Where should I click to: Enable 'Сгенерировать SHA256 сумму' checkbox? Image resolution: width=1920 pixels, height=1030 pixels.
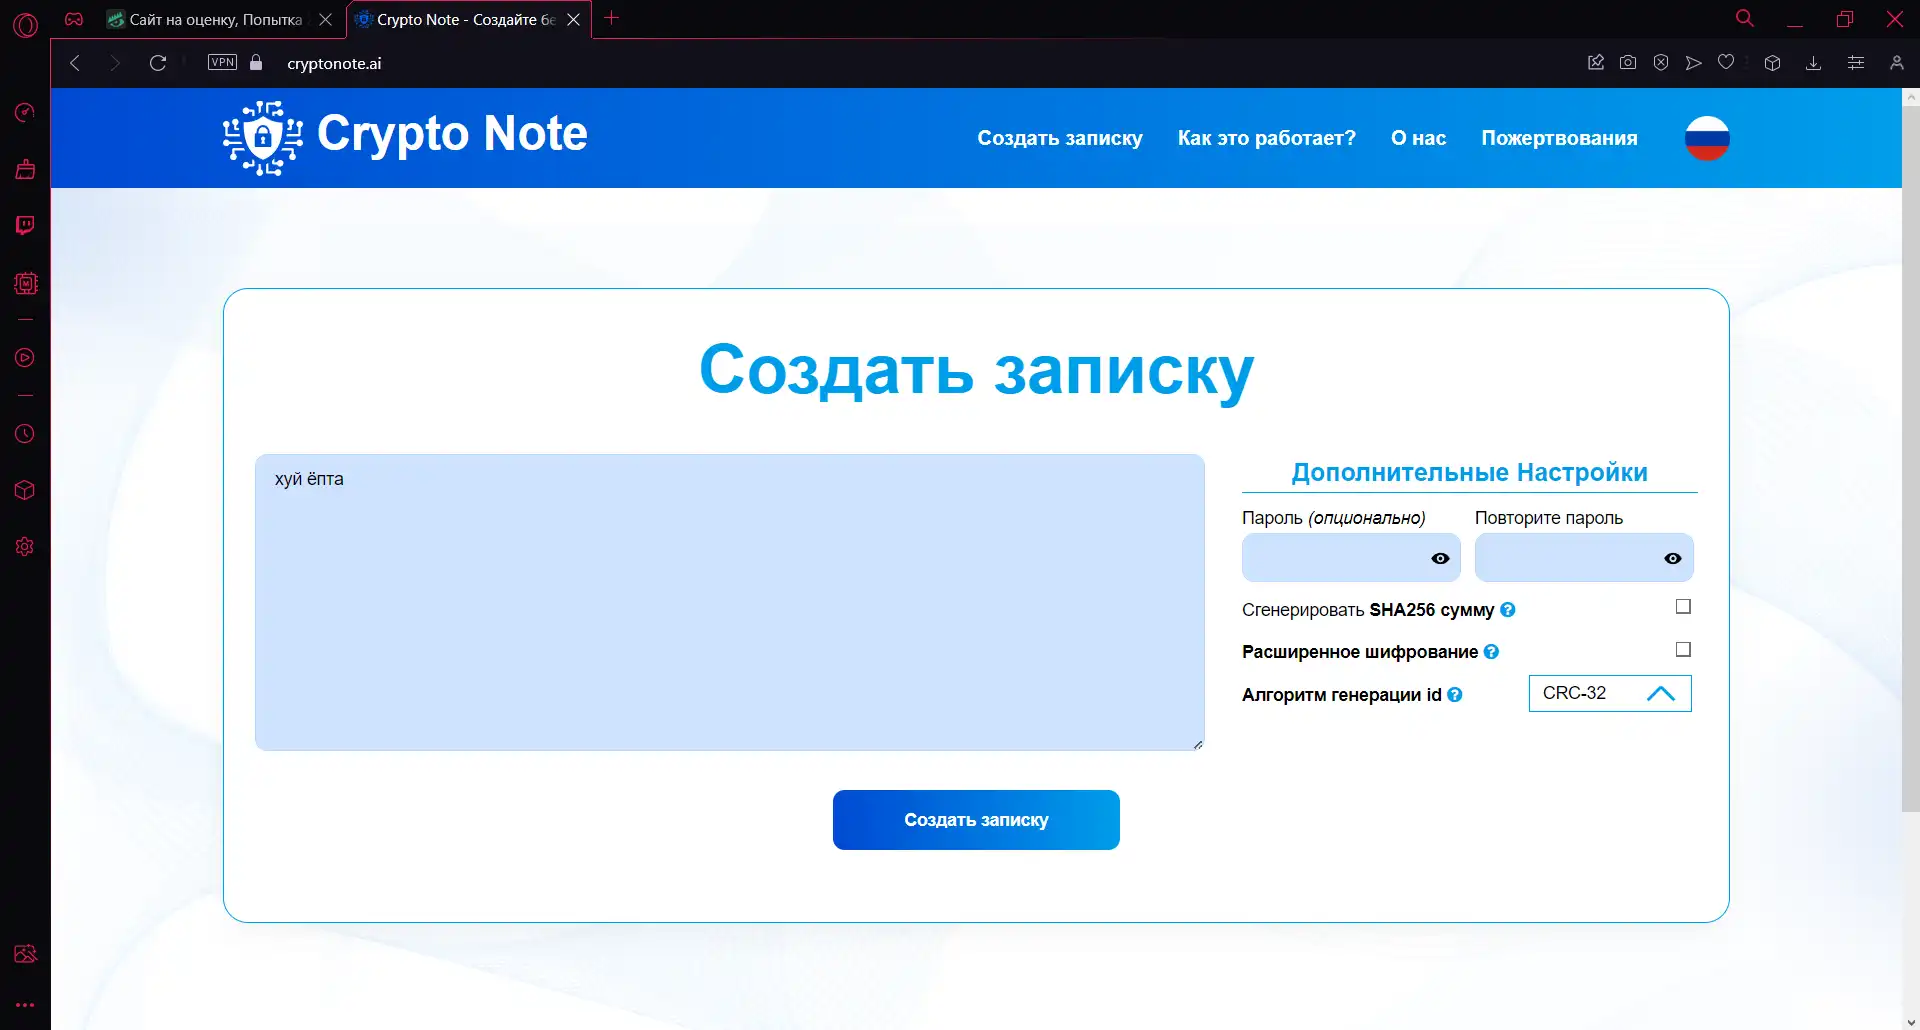pyautogui.click(x=1683, y=607)
